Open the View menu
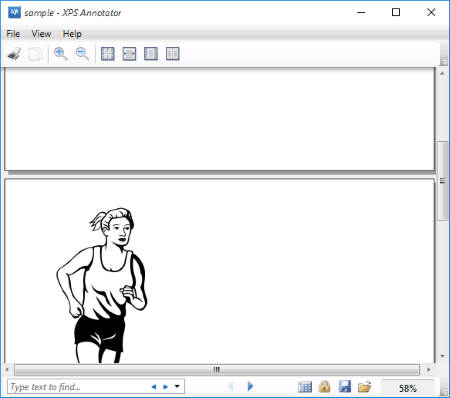Screen dimensions: 450x398 tap(41, 34)
